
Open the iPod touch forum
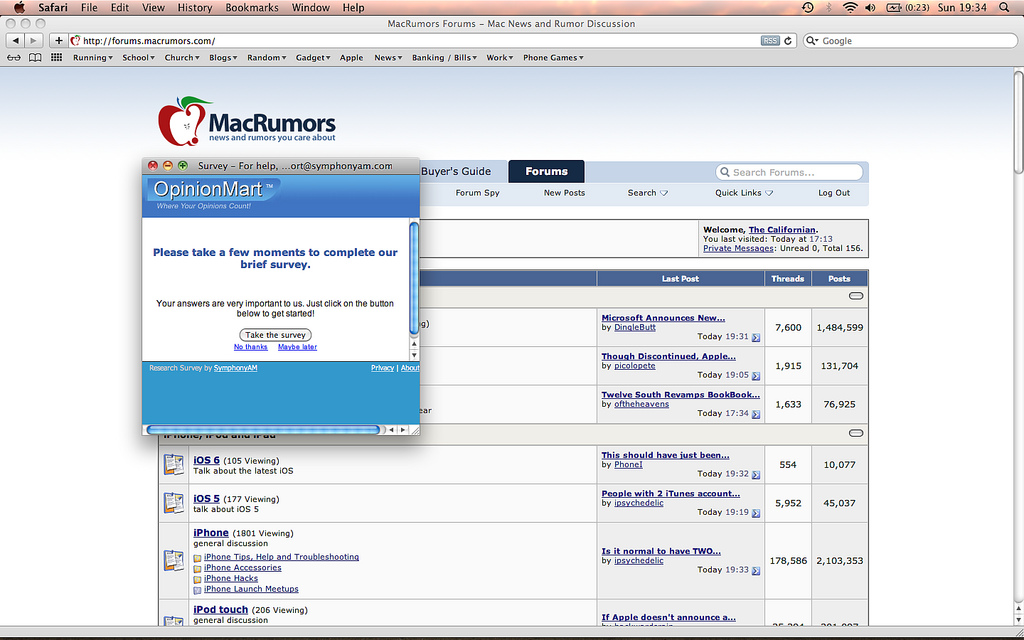221,609
